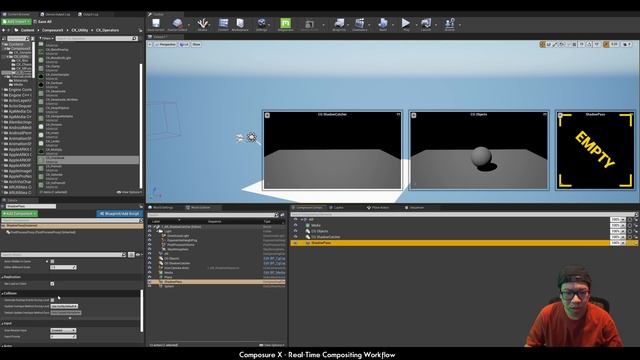Click CX_Utility in breadcrumb path
The height and width of the screenshot is (360, 640).
[x=80, y=30]
